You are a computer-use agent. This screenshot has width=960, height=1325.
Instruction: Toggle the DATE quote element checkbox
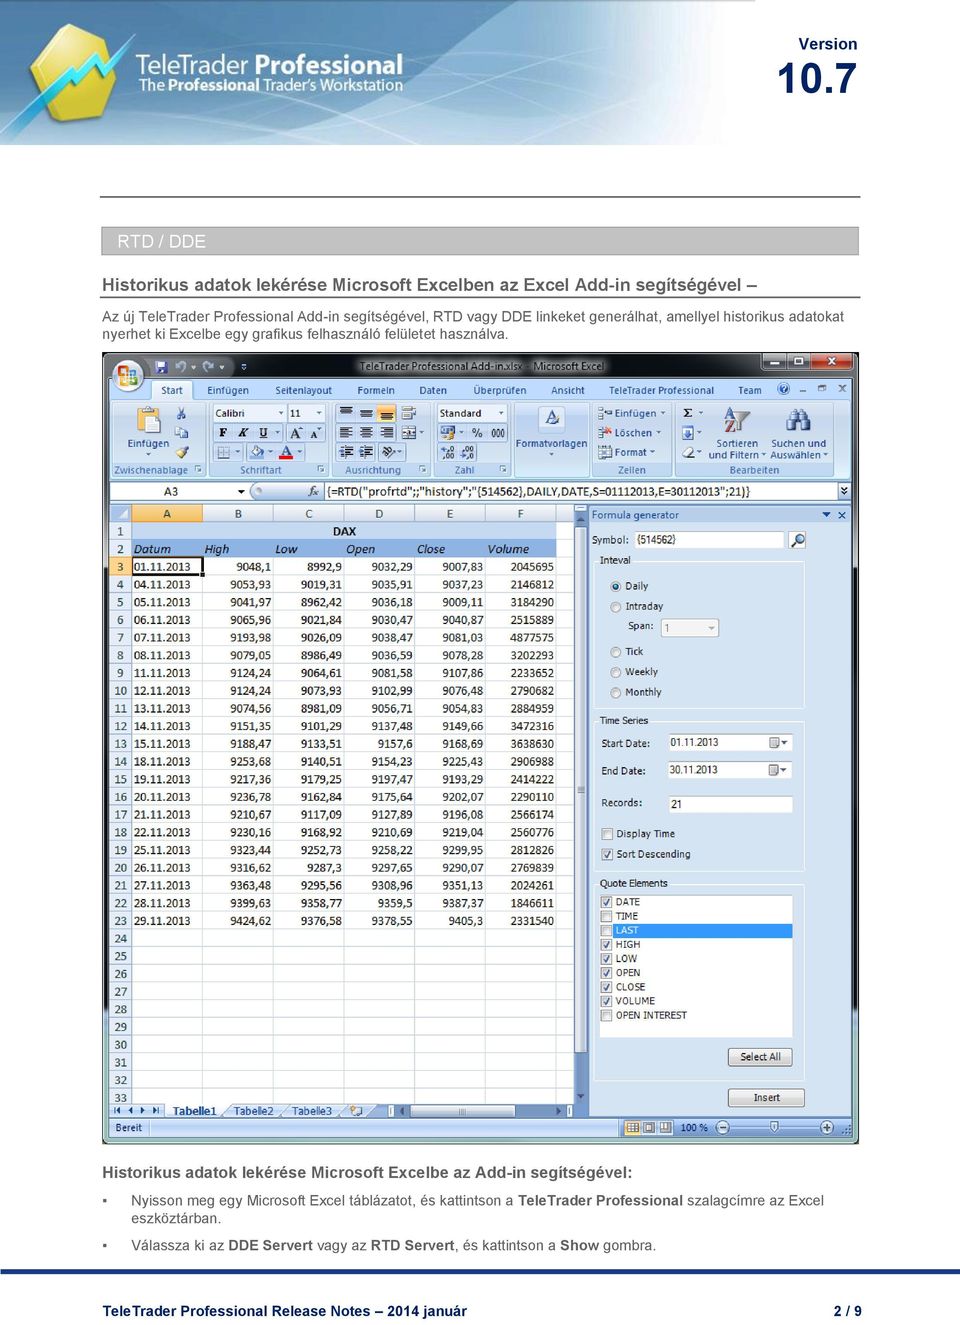pyautogui.click(x=606, y=902)
